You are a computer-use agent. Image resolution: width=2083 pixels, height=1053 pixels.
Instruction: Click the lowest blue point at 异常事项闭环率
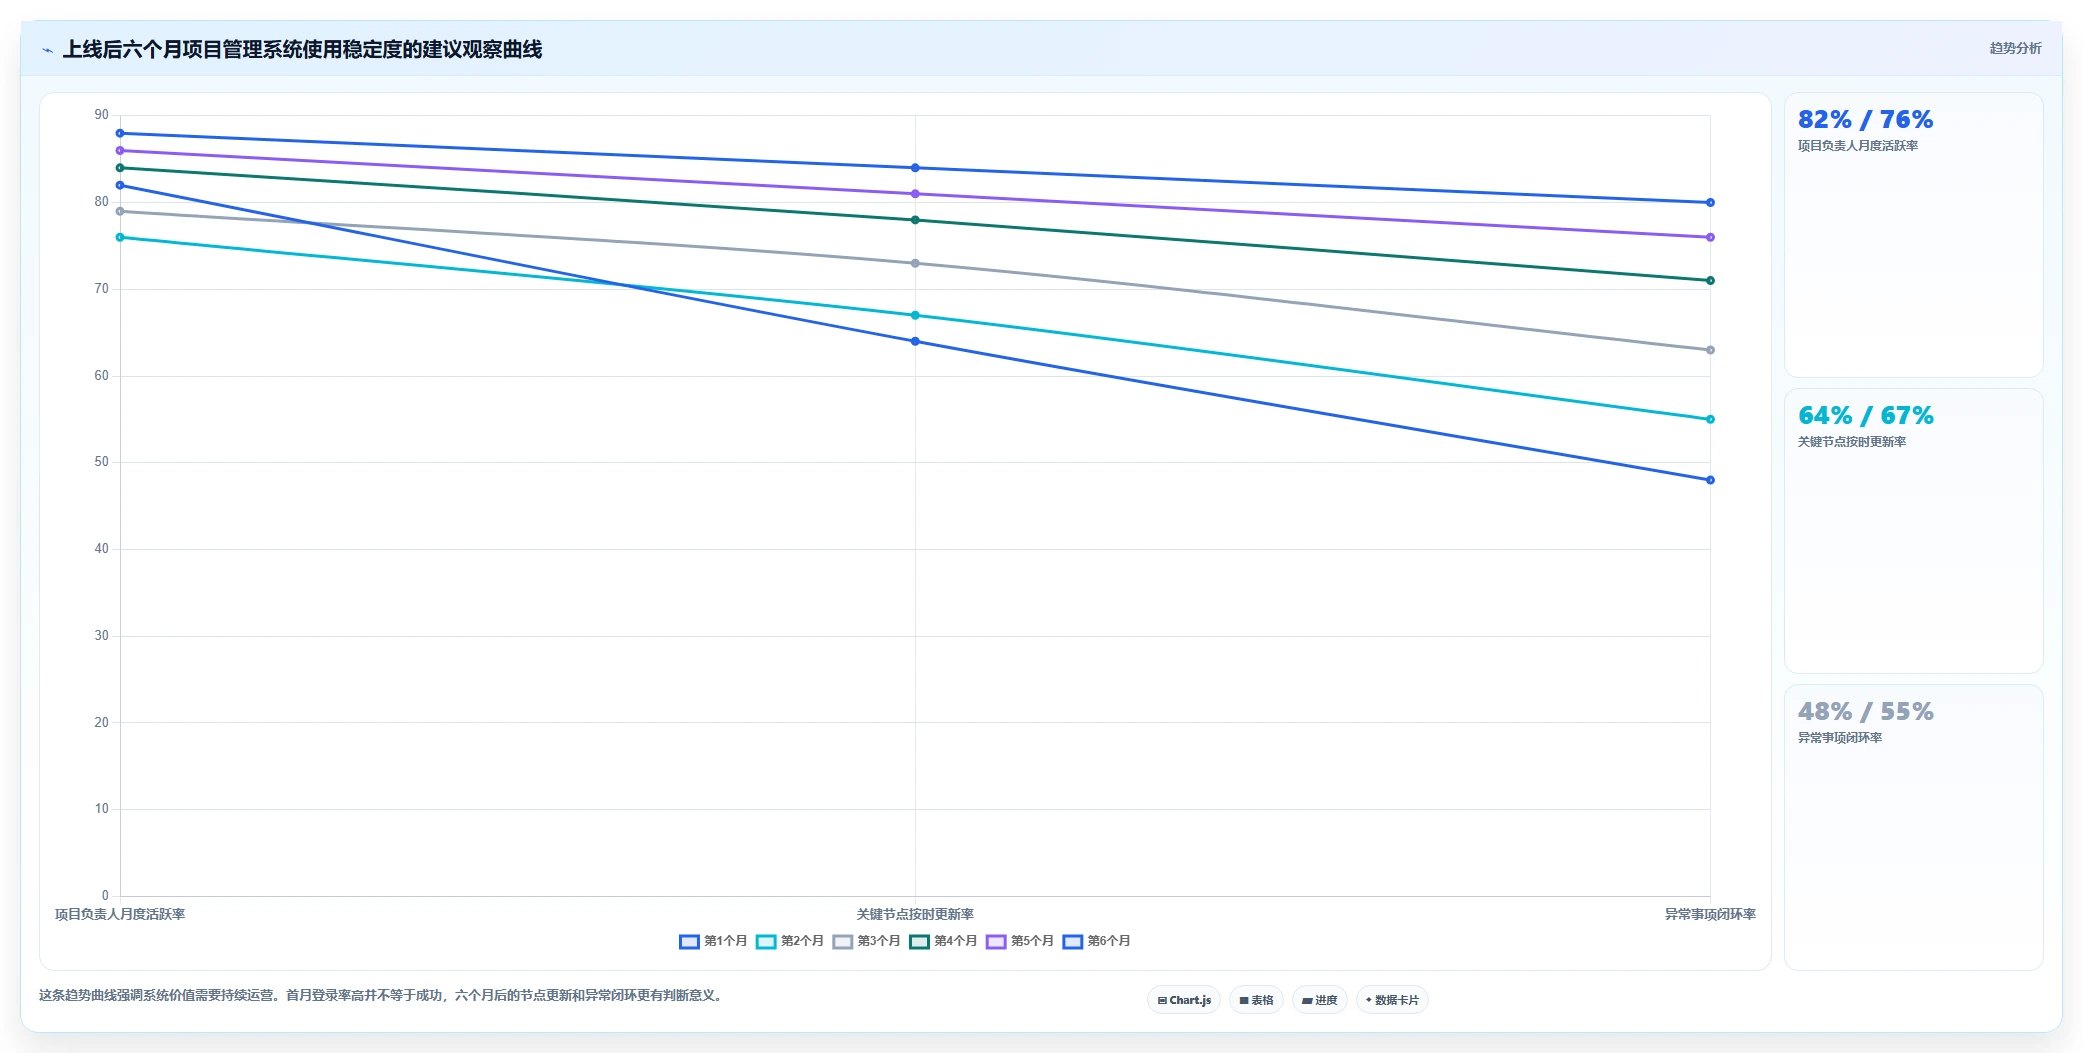1710,481
